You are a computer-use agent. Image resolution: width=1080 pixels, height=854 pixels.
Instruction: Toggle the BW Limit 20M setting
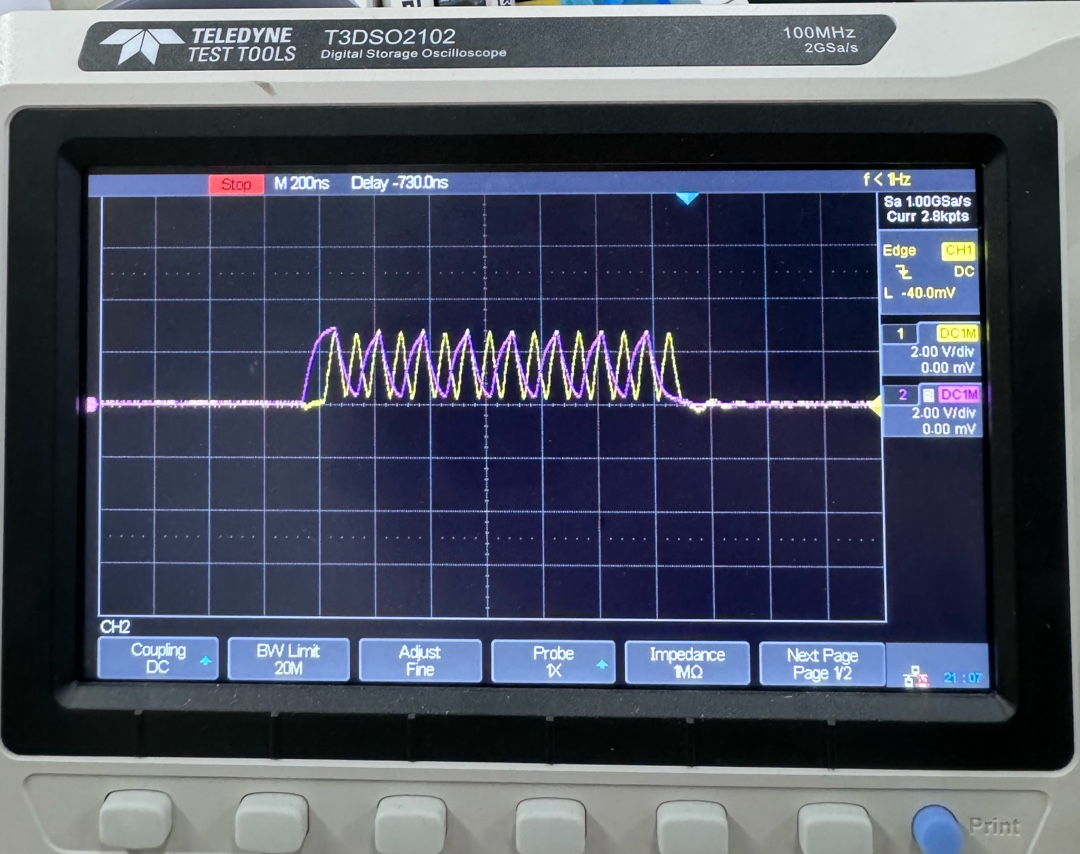click(288, 660)
